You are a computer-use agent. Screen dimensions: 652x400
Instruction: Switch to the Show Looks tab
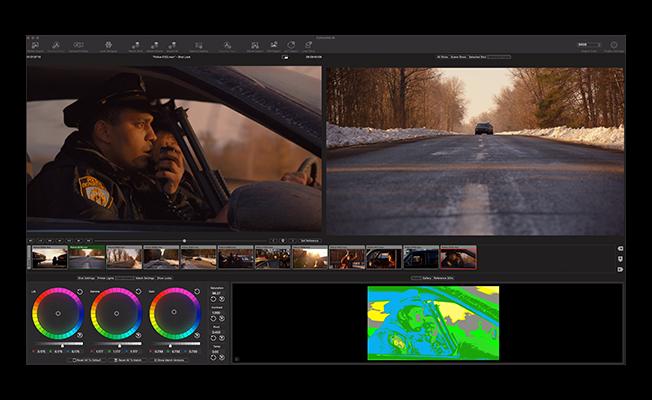(x=164, y=278)
